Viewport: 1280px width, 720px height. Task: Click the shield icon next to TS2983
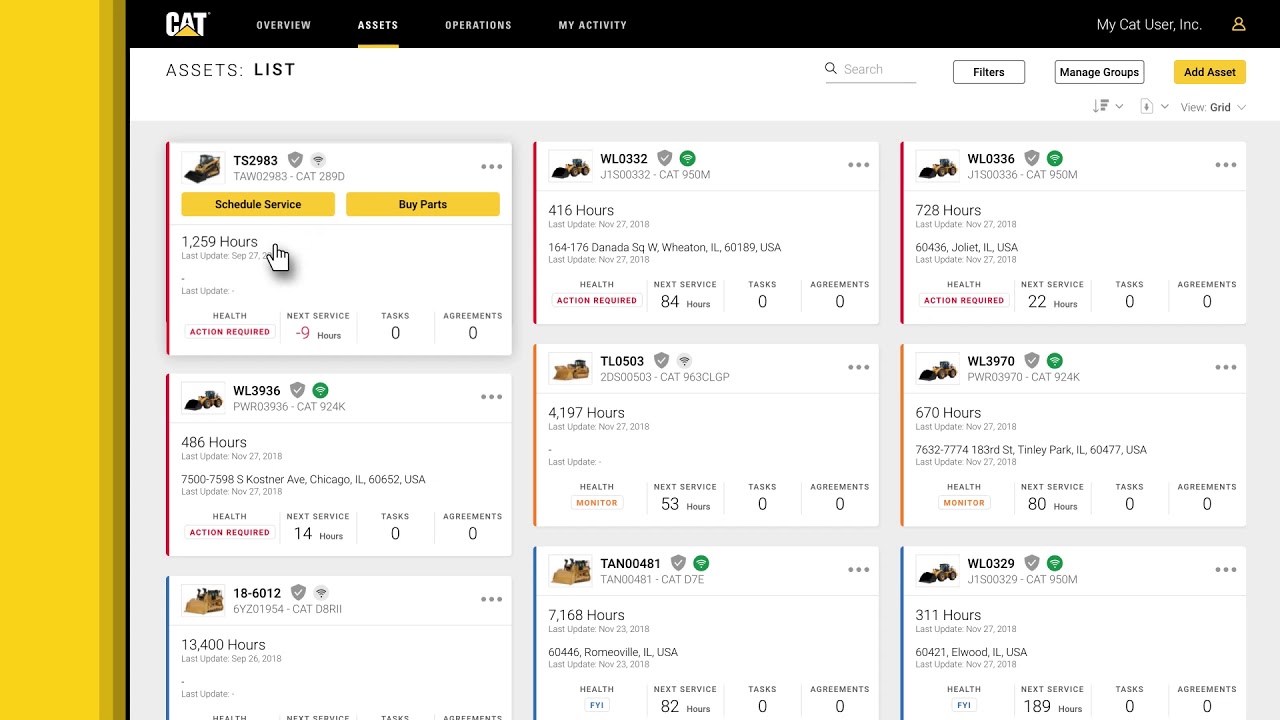coord(295,160)
